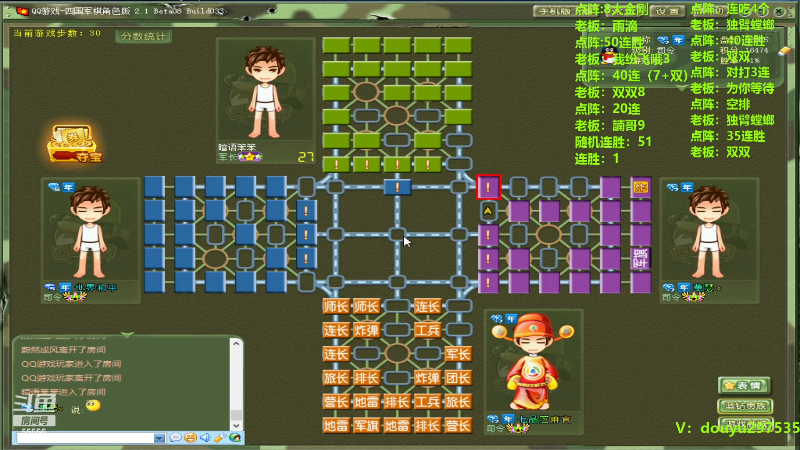
Task: Click the top player avatar named 暗语笨笨
Action: point(265,92)
